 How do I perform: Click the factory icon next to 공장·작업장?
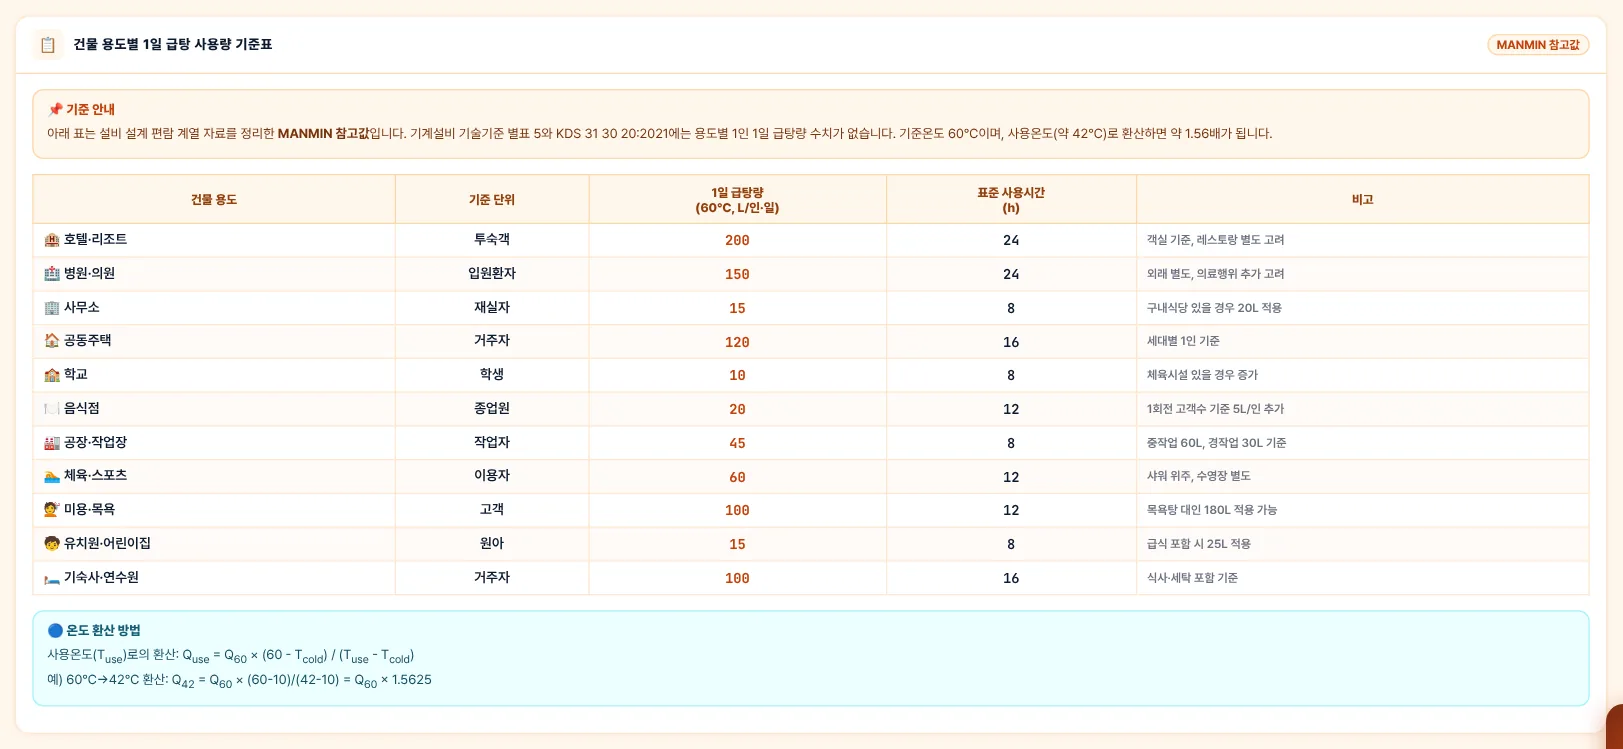pyautogui.click(x=52, y=443)
